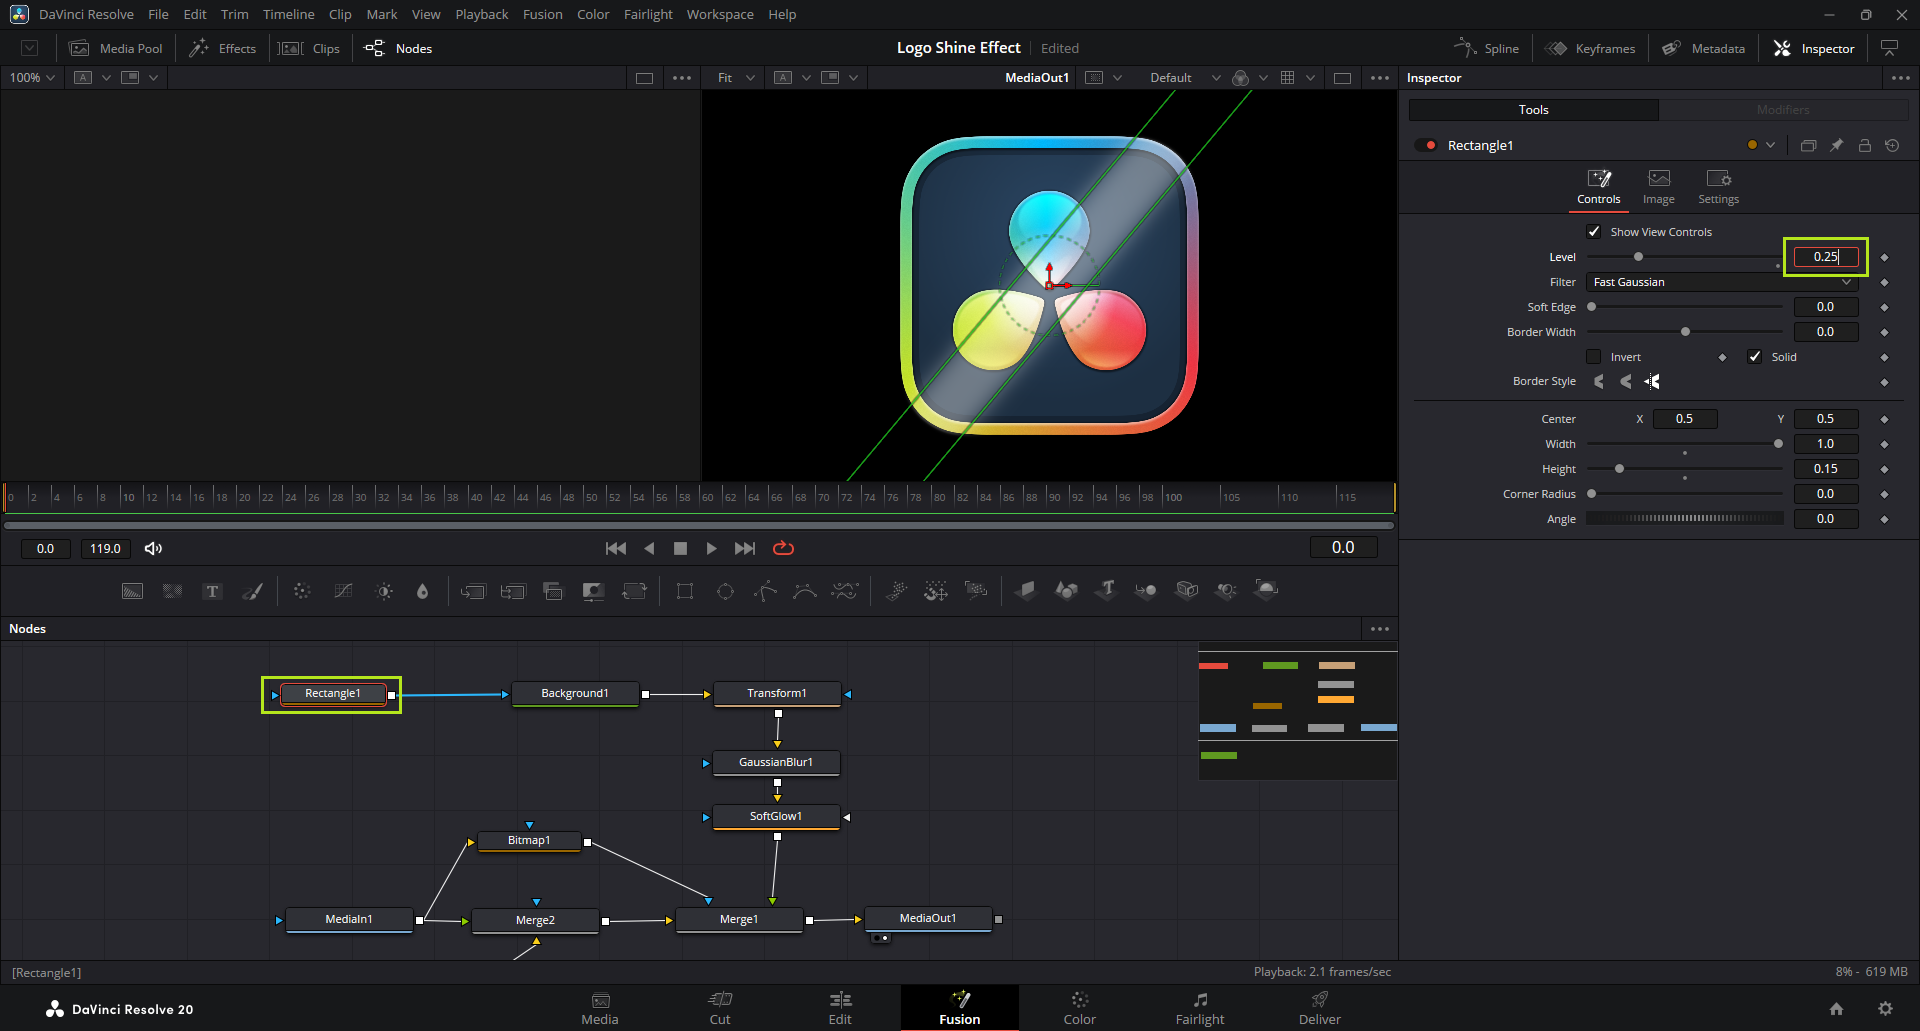Select the Rectangle mask tool icon

coord(685,591)
